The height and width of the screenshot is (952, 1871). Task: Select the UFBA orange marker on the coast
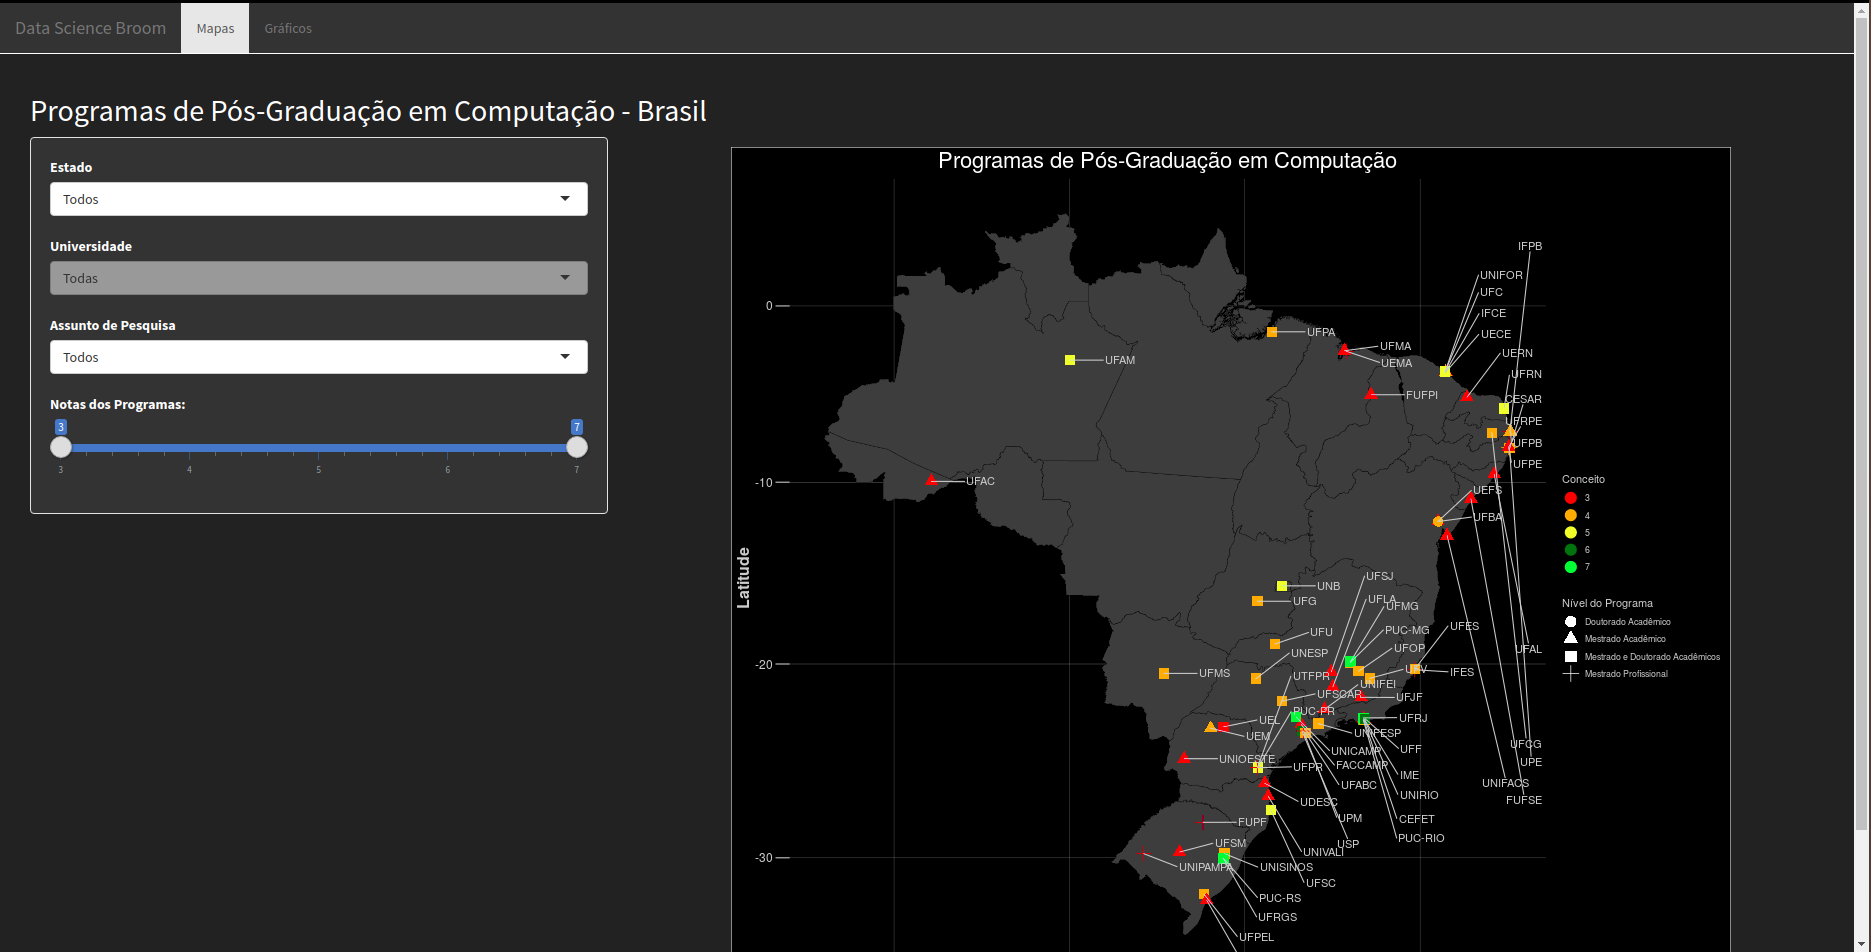point(1437,521)
